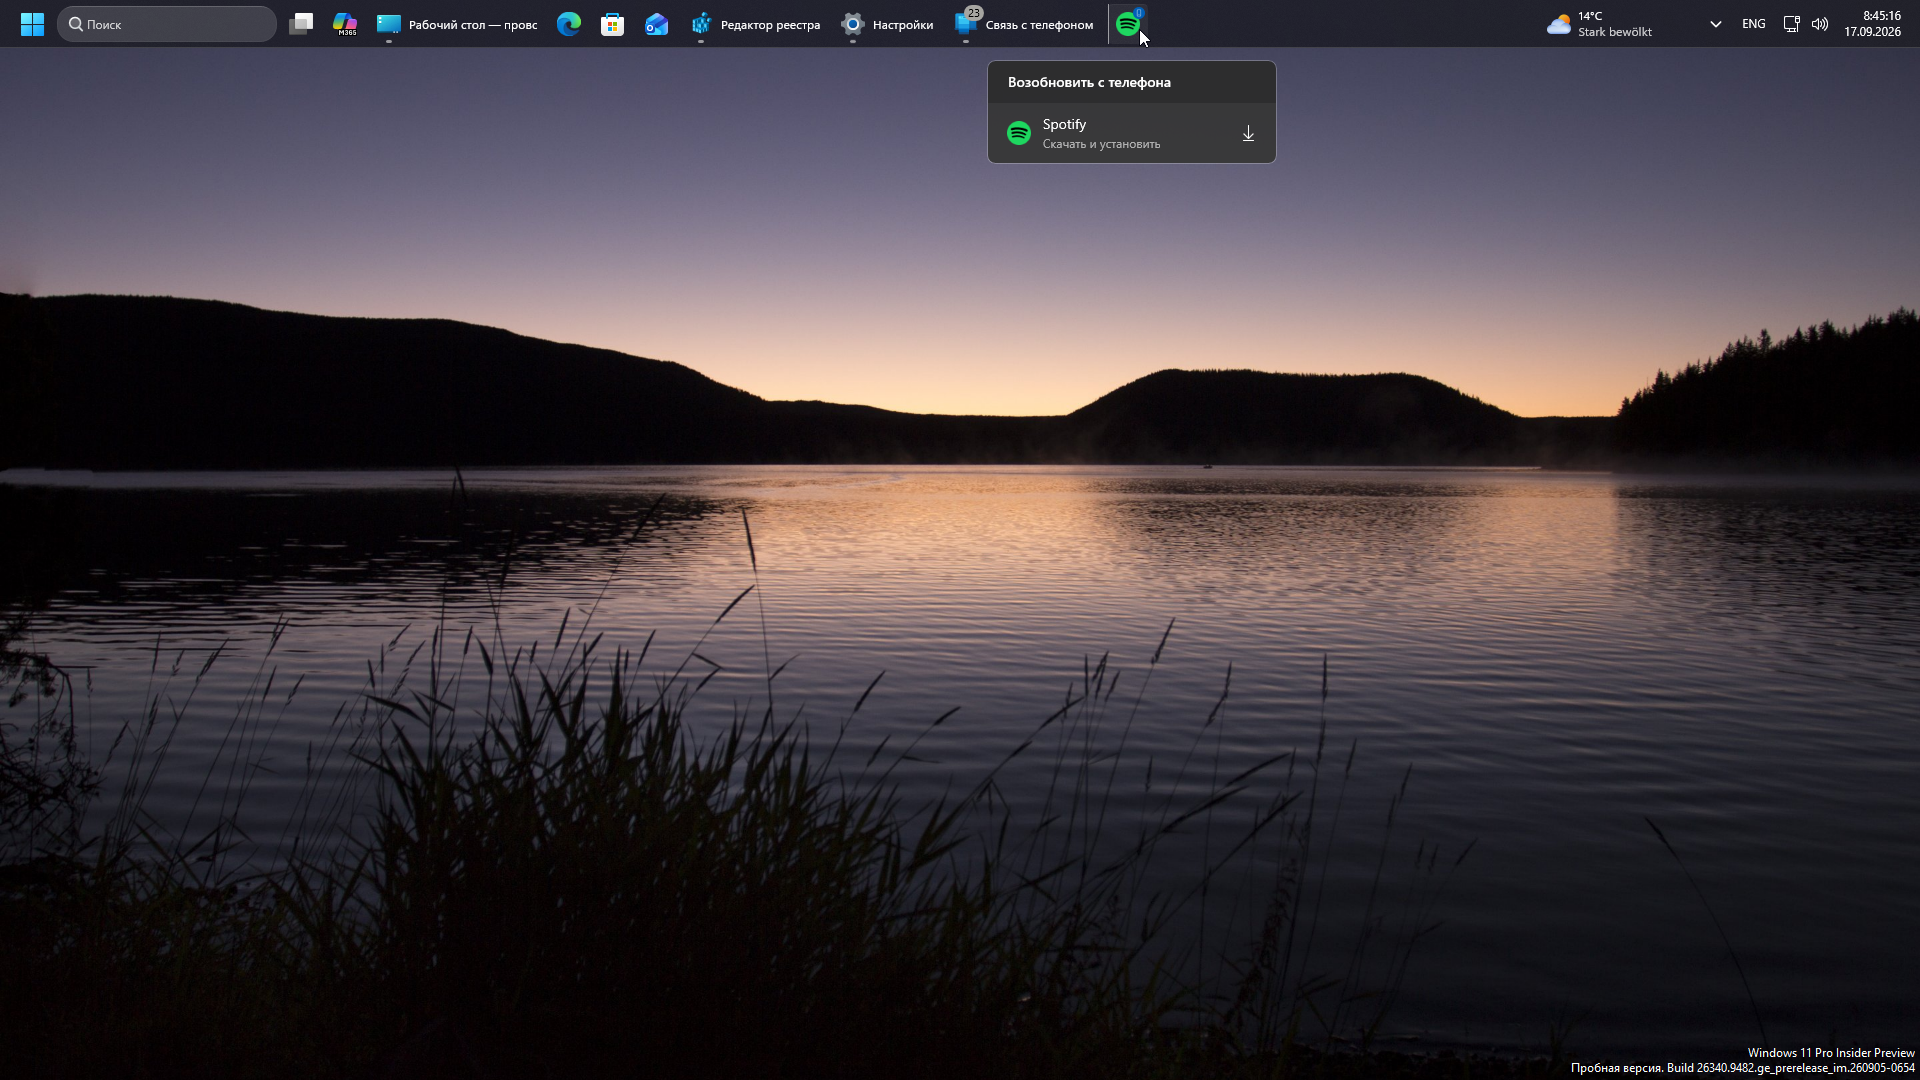Open the volume speaker tray icon
The height and width of the screenshot is (1080, 1920).
[1820, 24]
